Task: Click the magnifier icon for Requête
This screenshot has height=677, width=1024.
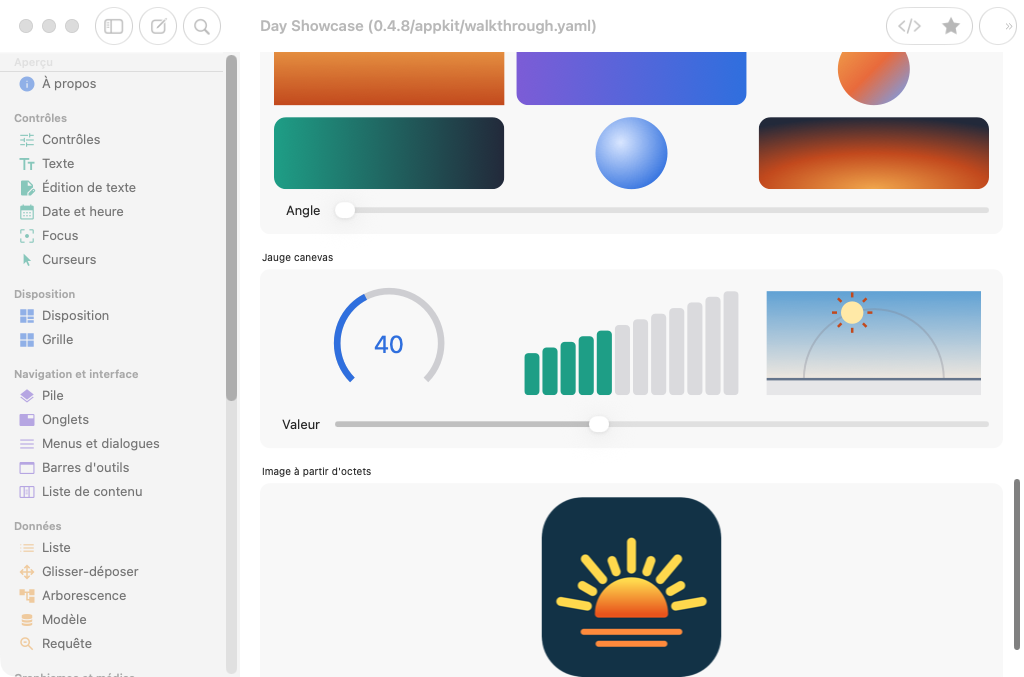Action: point(27,644)
